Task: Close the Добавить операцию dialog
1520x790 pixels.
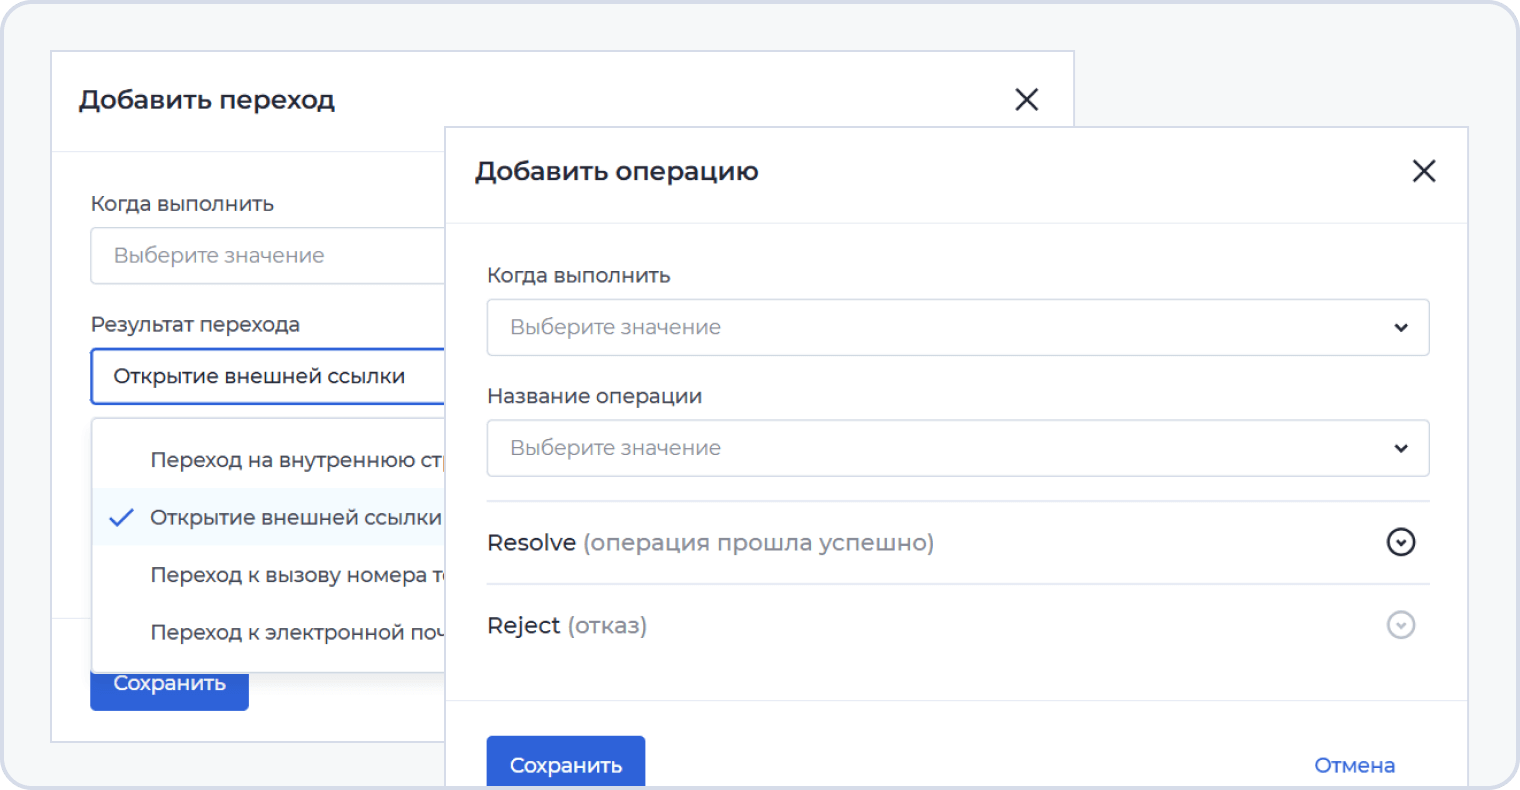Action: pyautogui.click(x=1423, y=171)
